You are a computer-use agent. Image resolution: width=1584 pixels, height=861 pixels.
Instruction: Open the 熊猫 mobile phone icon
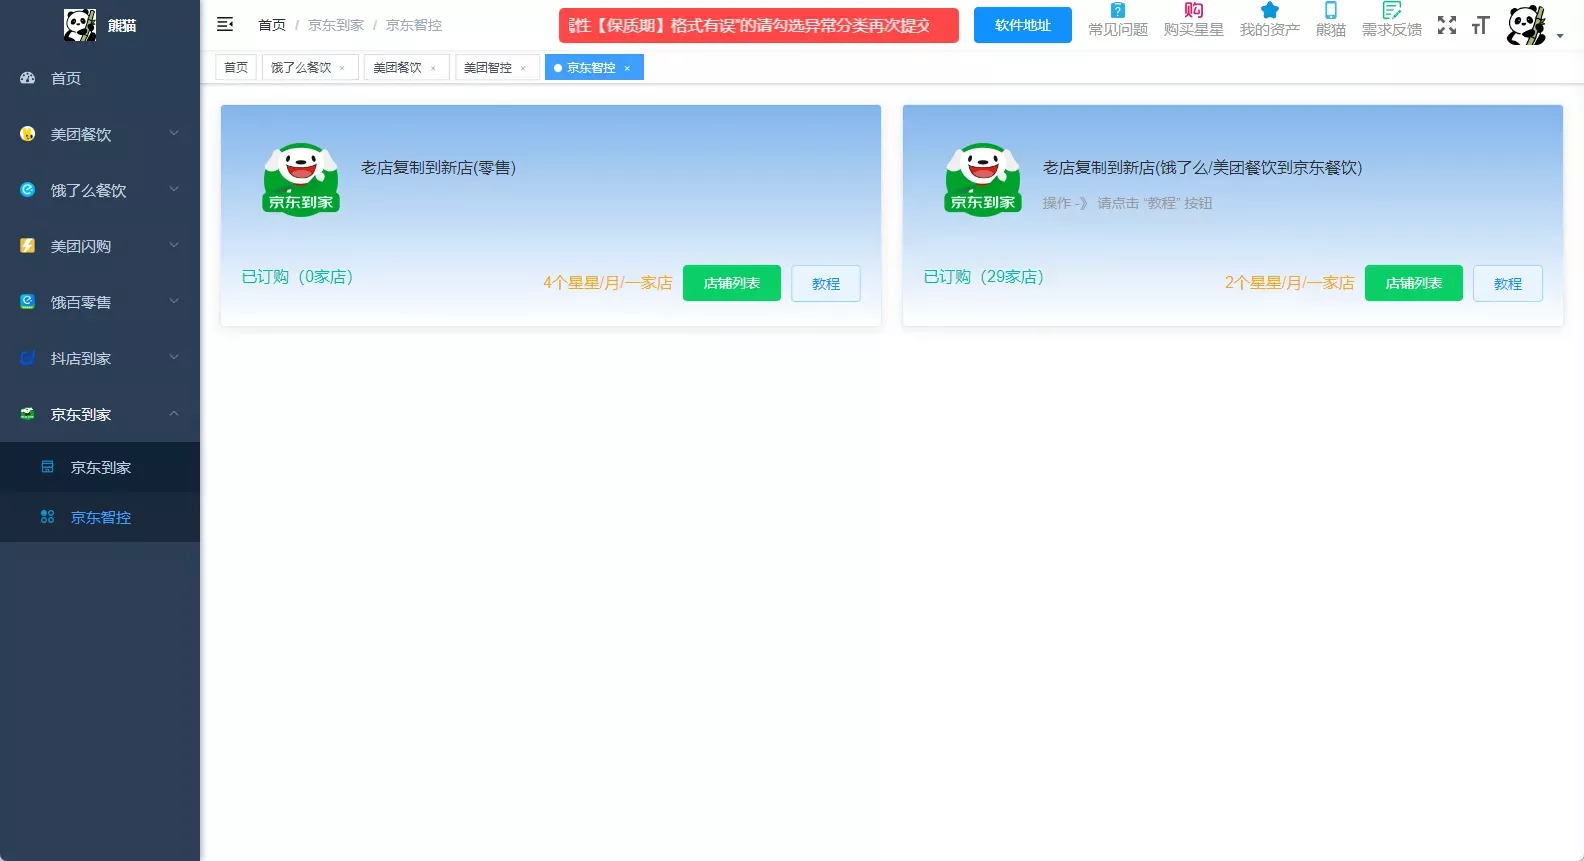coord(1330,10)
